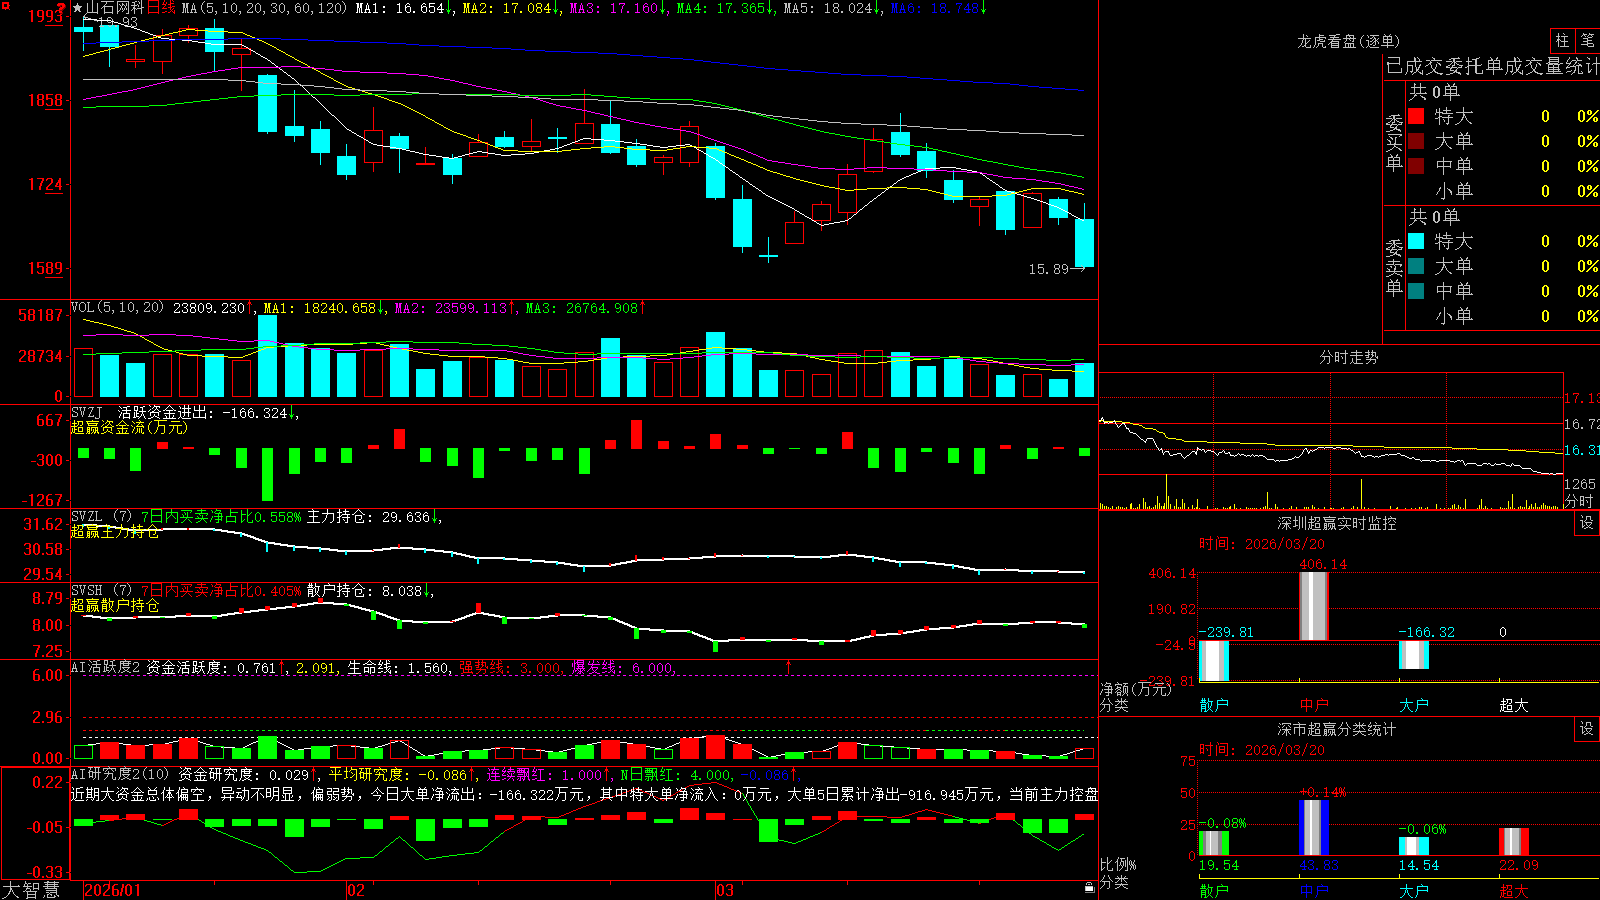Screen dimensions: 1600x900
Task: Click the dark red 大单 buy-order swatch
Action: (x=1416, y=141)
